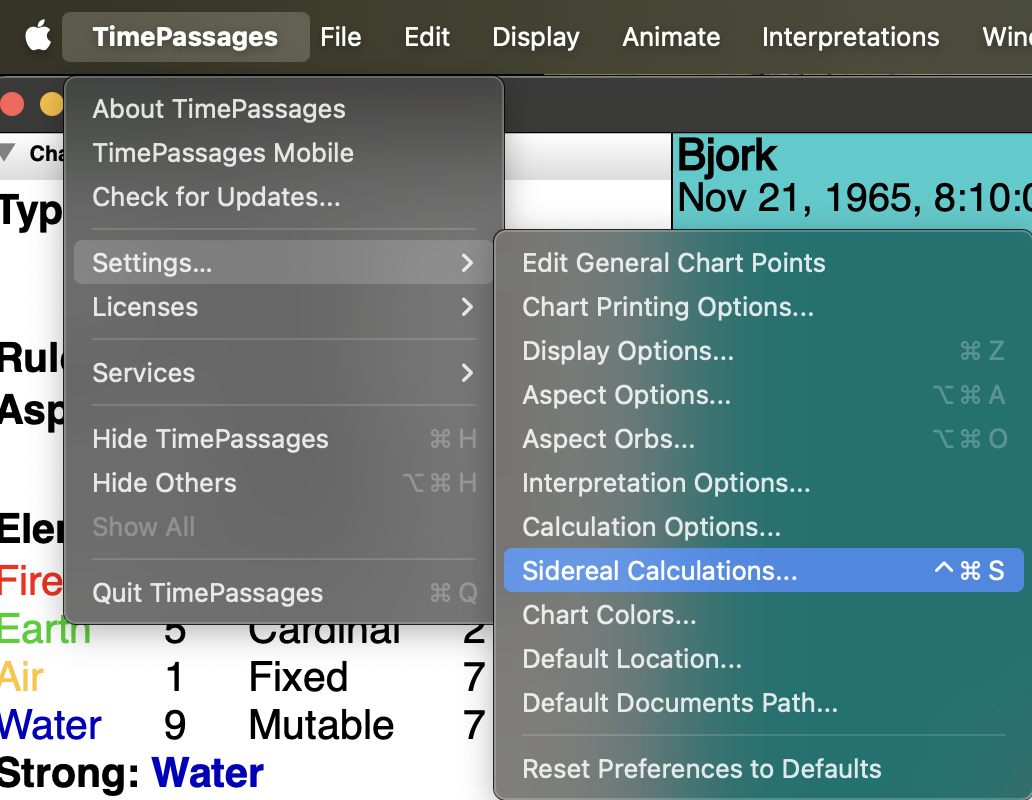Choose TimePassages Mobile
1032x800 pixels.
pyautogui.click(x=284, y=153)
